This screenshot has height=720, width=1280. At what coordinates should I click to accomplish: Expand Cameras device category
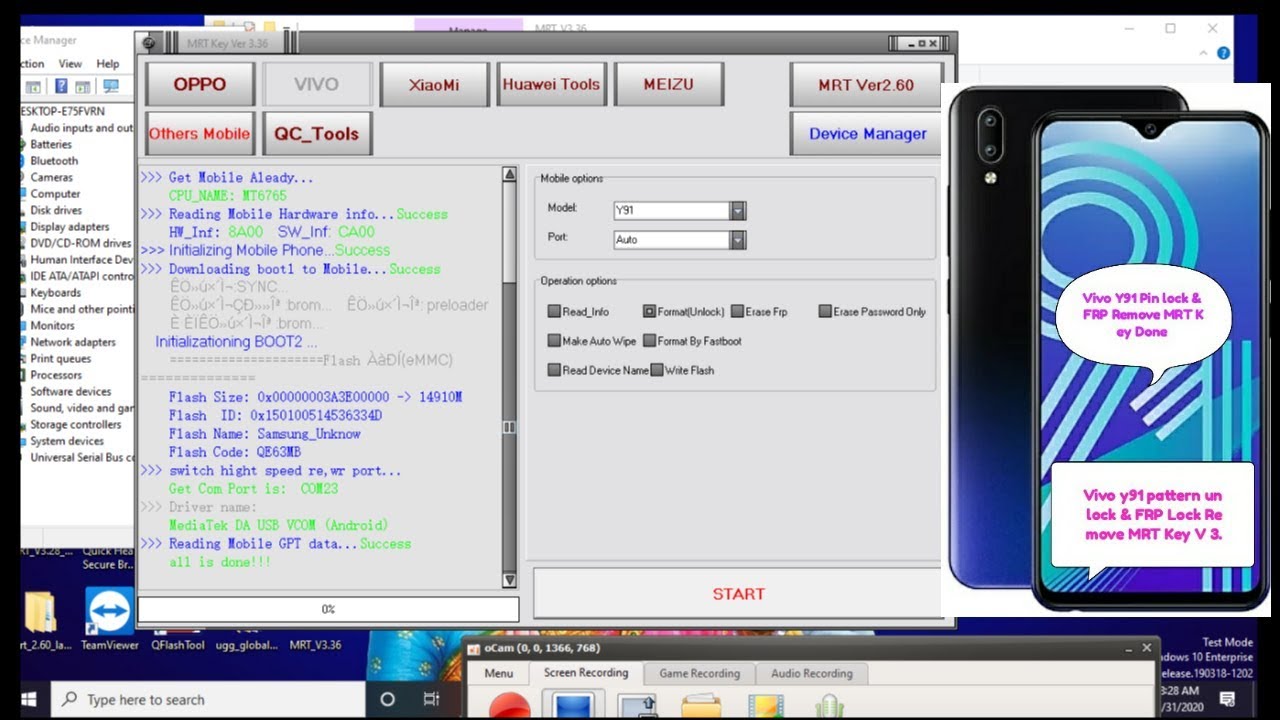[x=51, y=177]
